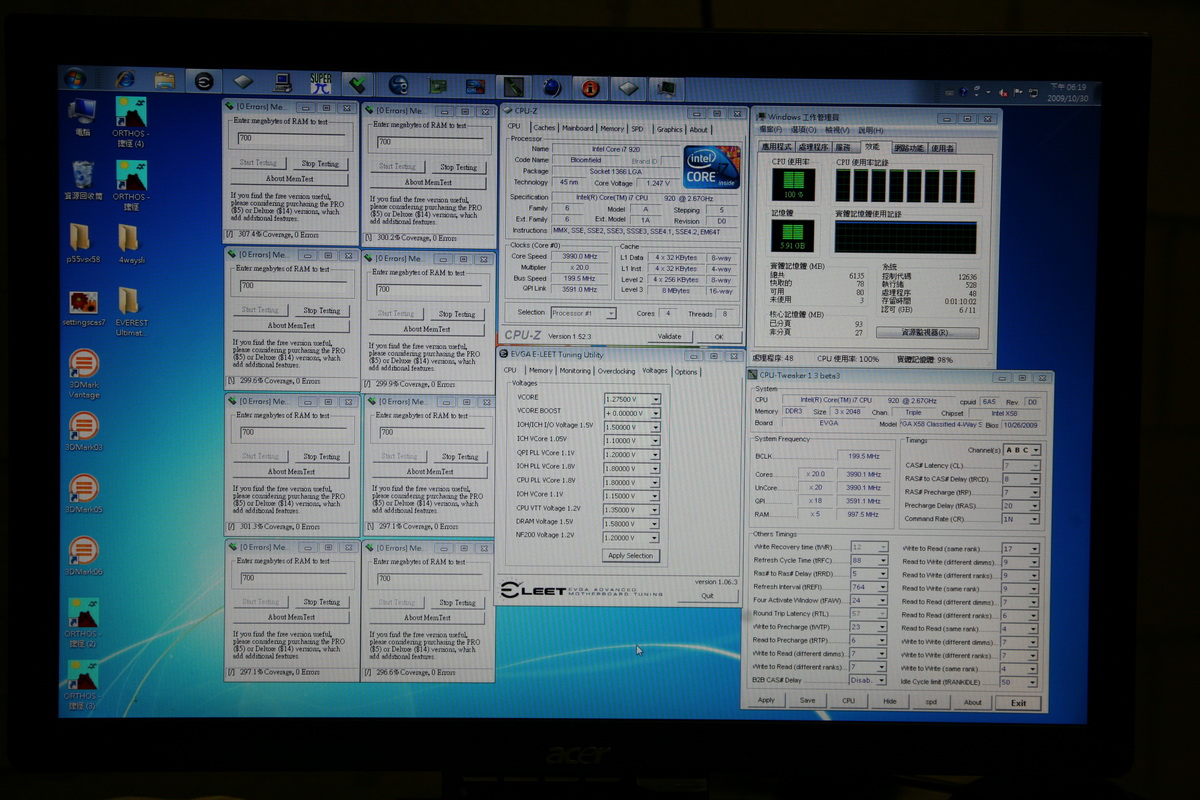Click Hide button in CPU-Tweaker
Image resolution: width=1200 pixels, height=800 pixels.
pos(890,702)
